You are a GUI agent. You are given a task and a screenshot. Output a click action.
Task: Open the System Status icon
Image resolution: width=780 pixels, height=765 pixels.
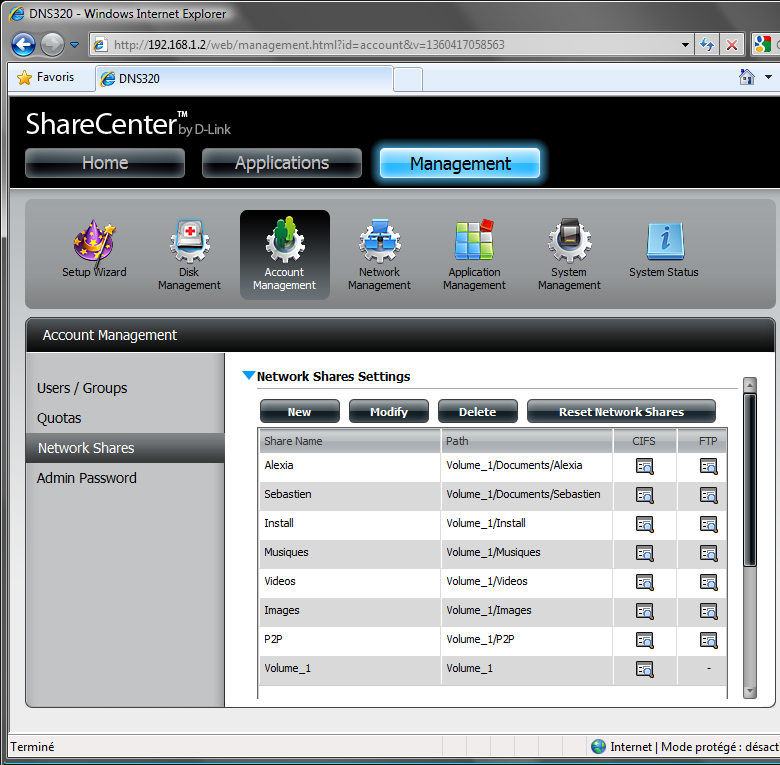click(664, 249)
